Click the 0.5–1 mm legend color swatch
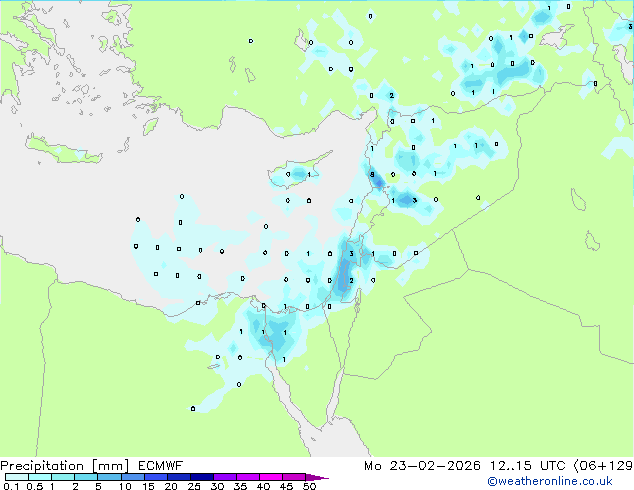Image resolution: width=634 pixels, height=490 pixels. coord(40,477)
